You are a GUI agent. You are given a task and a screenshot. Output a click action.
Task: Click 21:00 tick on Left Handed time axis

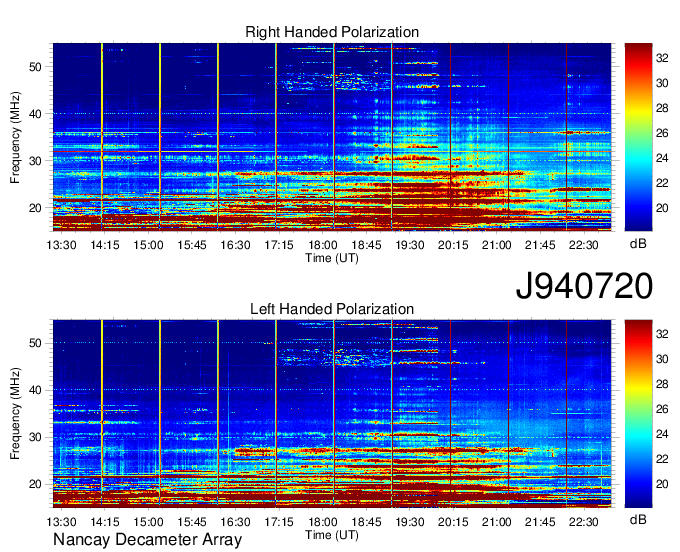[497, 522]
